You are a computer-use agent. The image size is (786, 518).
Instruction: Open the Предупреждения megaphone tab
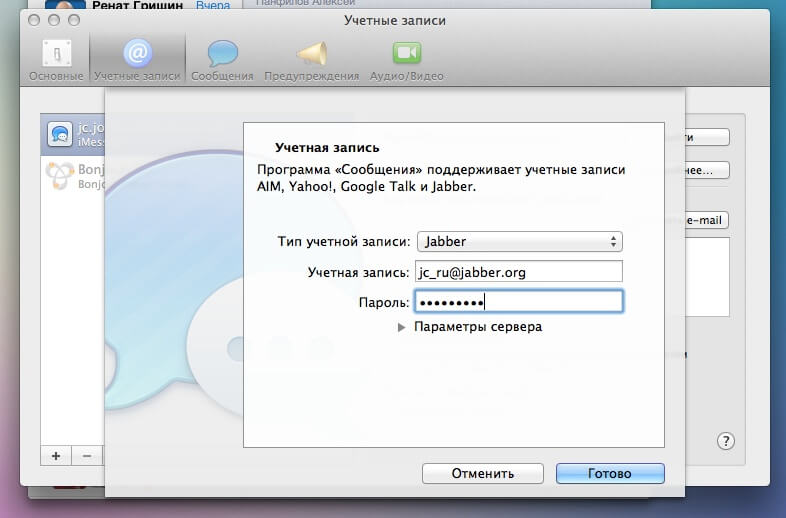pos(311,60)
